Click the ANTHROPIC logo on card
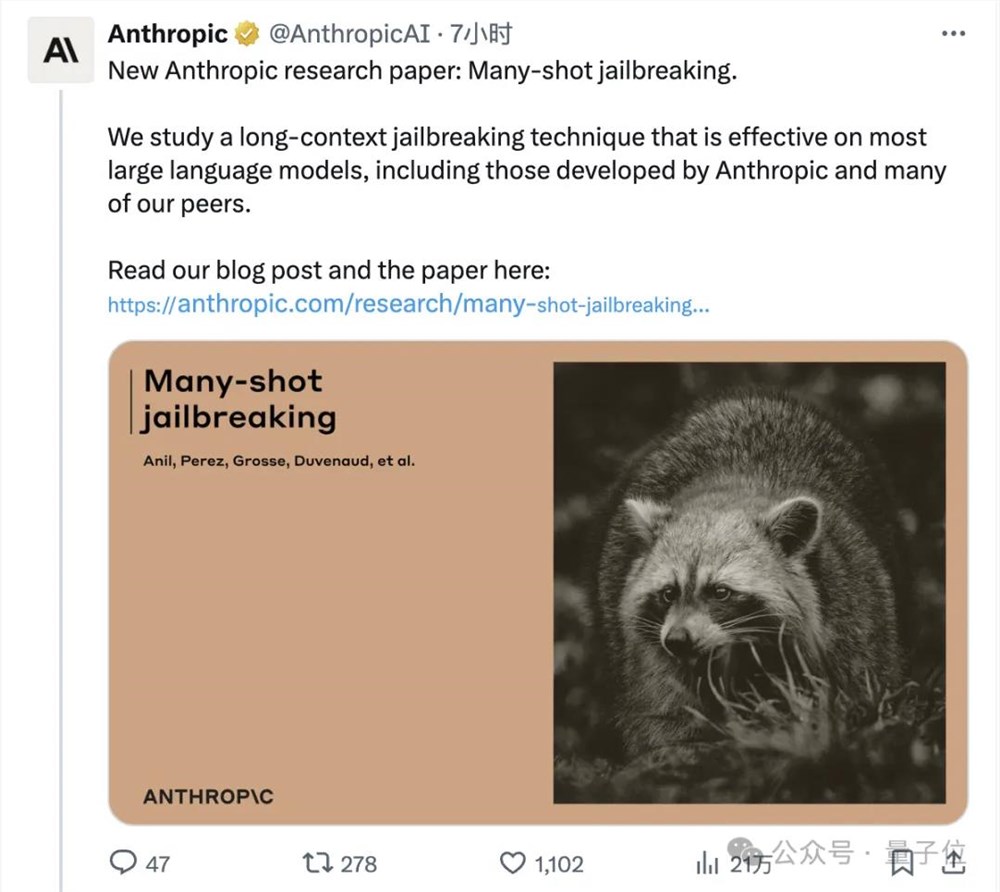Image resolution: width=1000 pixels, height=892 pixels. pos(209,796)
